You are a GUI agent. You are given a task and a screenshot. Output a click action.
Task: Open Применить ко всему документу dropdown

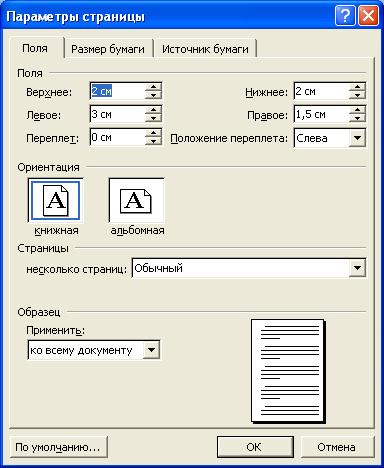[x=151, y=350]
